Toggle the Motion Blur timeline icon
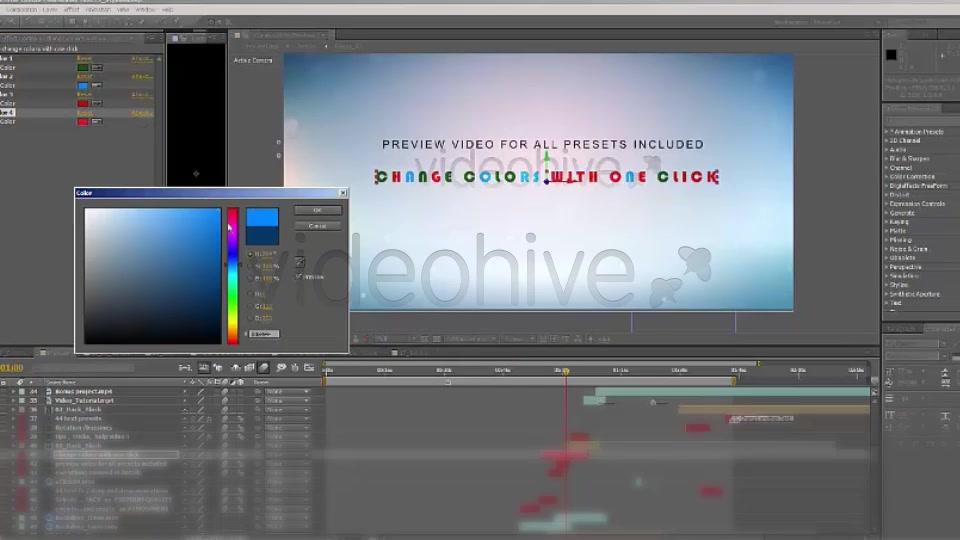Screen dimensions: 960x540 pyautogui.click(x=264, y=367)
